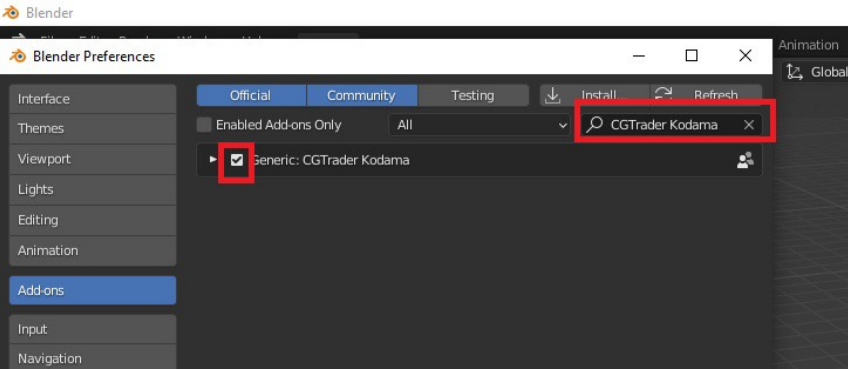Click the magnifier icon in search field
Viewport: 848px width, 369px height.
[x=594, y=125]
